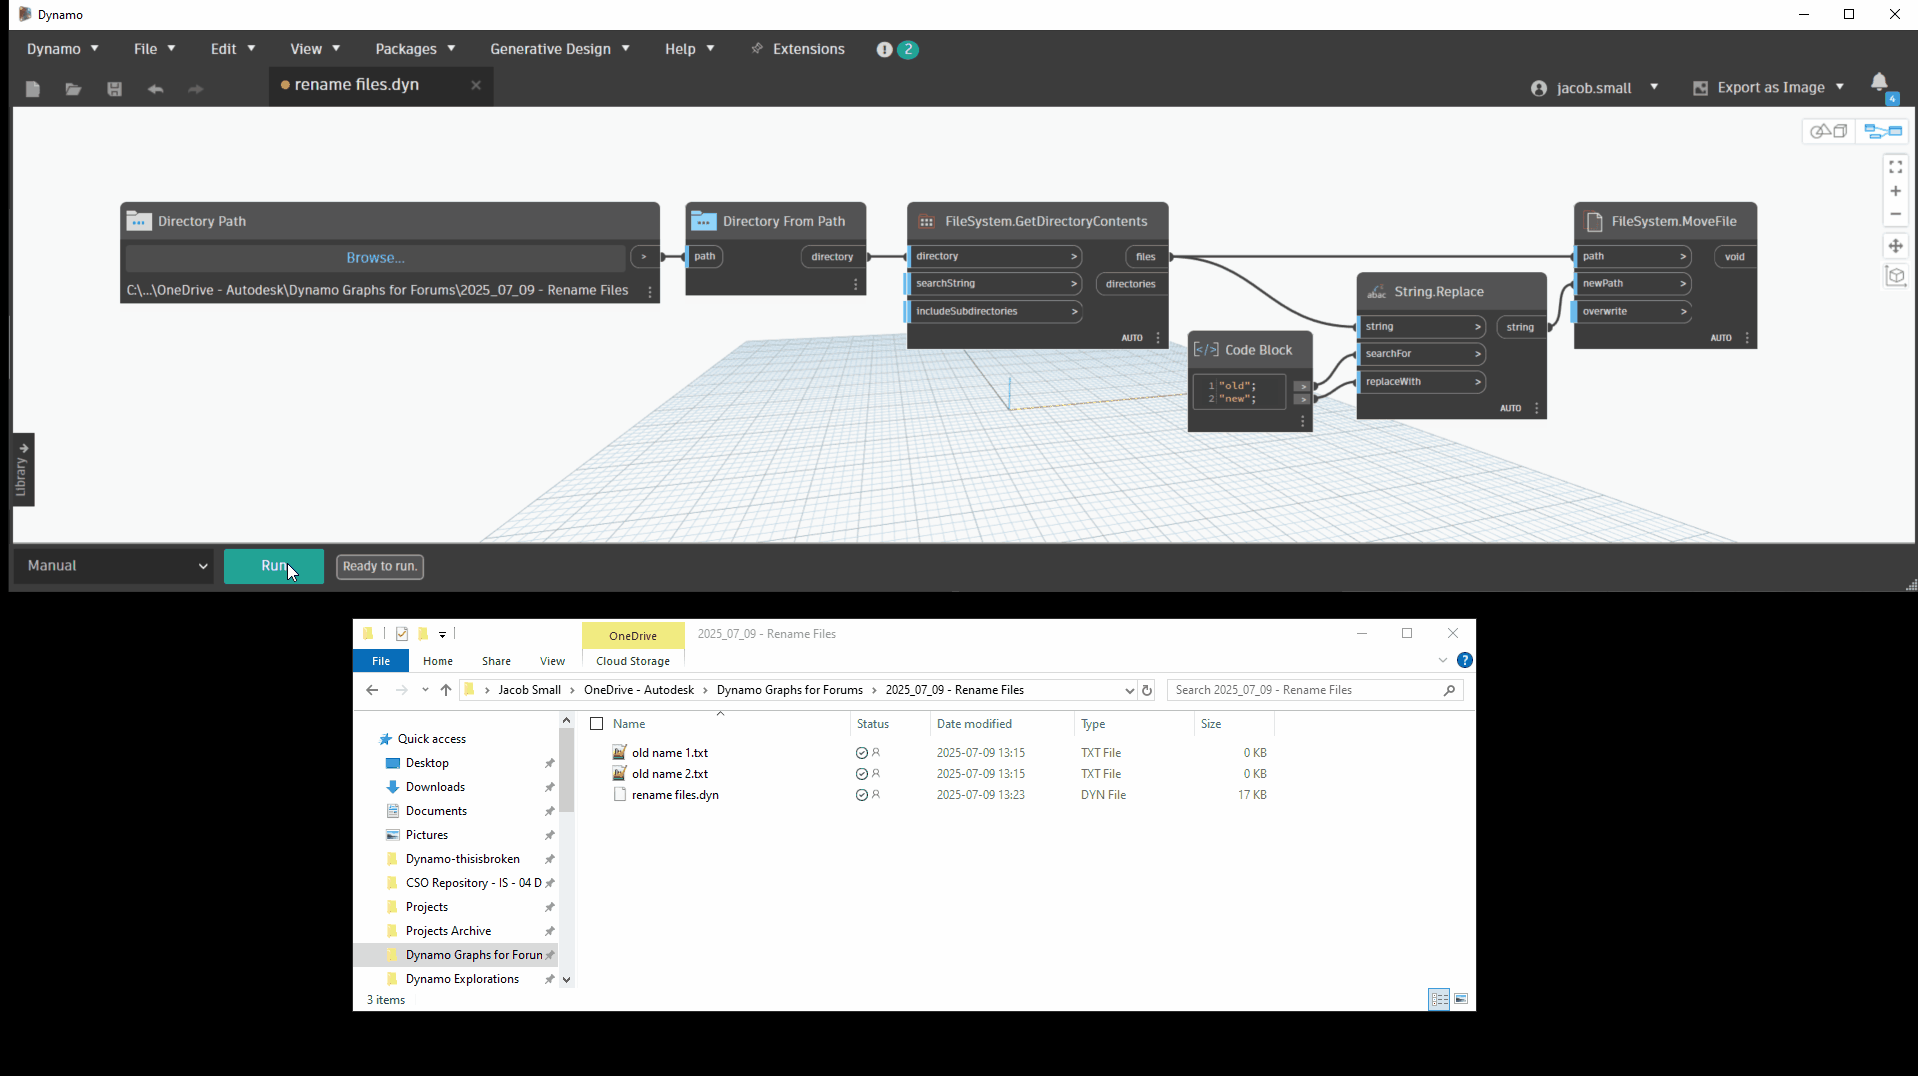The image size is (1918, 1076).
Task: Open the Extensions menu
Action: pos(798,49)
